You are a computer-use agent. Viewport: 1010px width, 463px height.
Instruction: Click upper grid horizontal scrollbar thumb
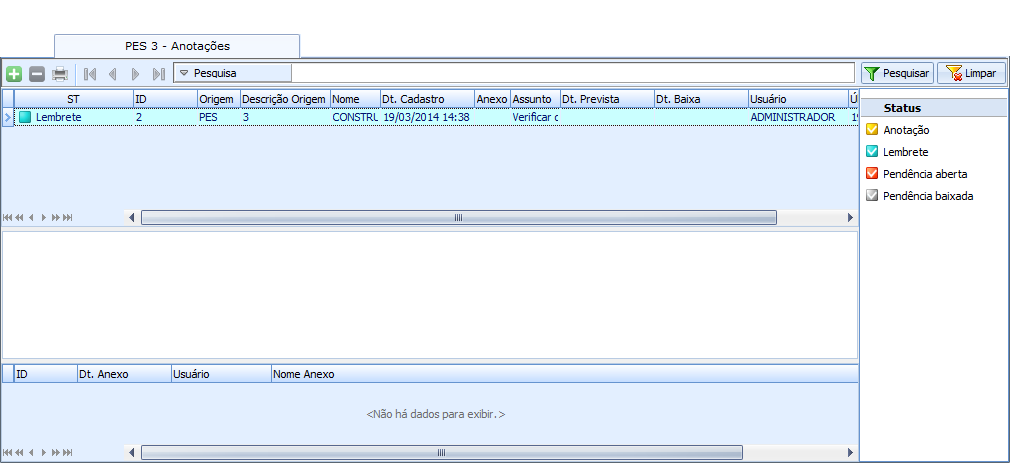point(459,218)
